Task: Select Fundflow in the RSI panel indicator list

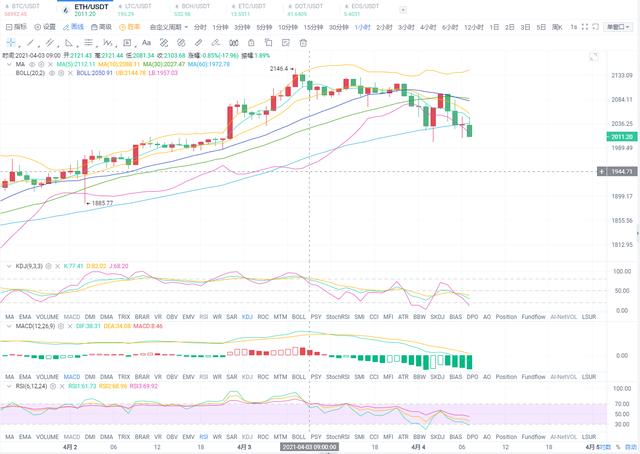Action: coord(533,437)
